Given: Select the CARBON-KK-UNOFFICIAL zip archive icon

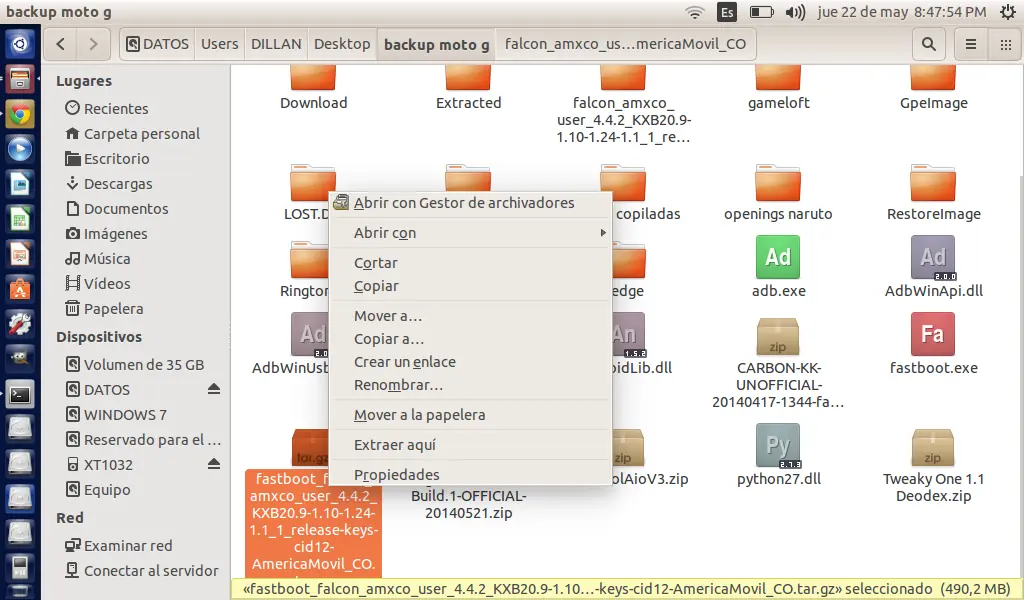Looking at the screenshot, I should (778, 336).
